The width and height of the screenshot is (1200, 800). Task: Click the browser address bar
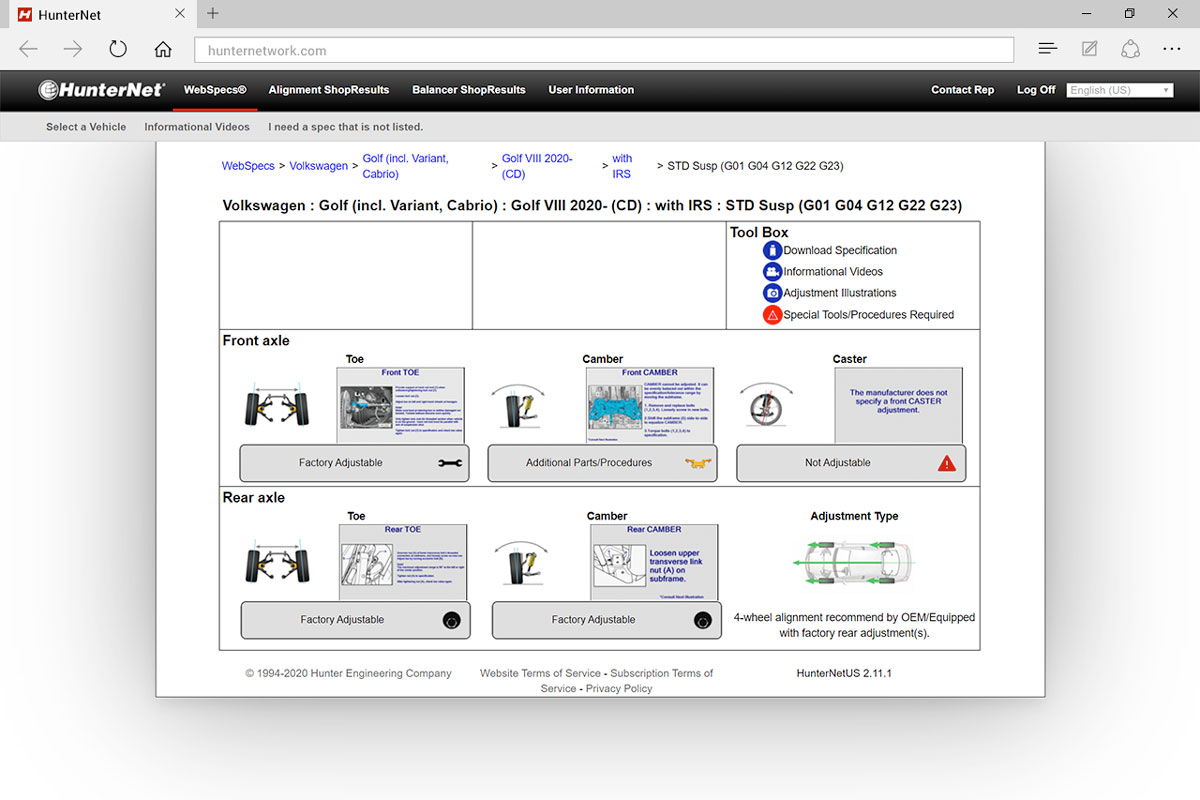600,48
